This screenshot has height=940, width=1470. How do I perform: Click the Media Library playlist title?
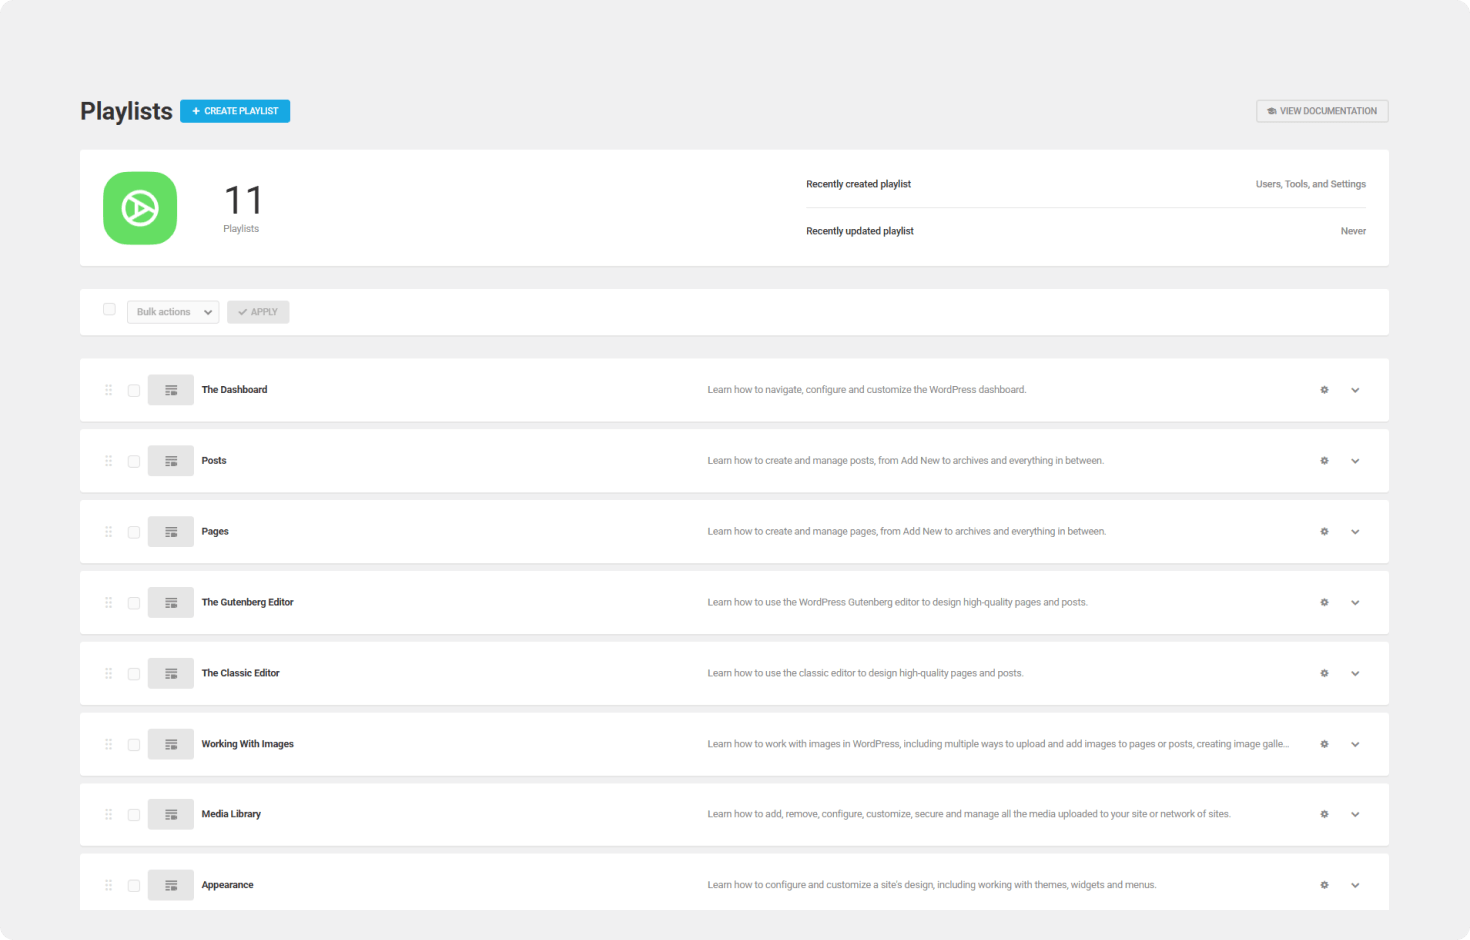(231, 814)
